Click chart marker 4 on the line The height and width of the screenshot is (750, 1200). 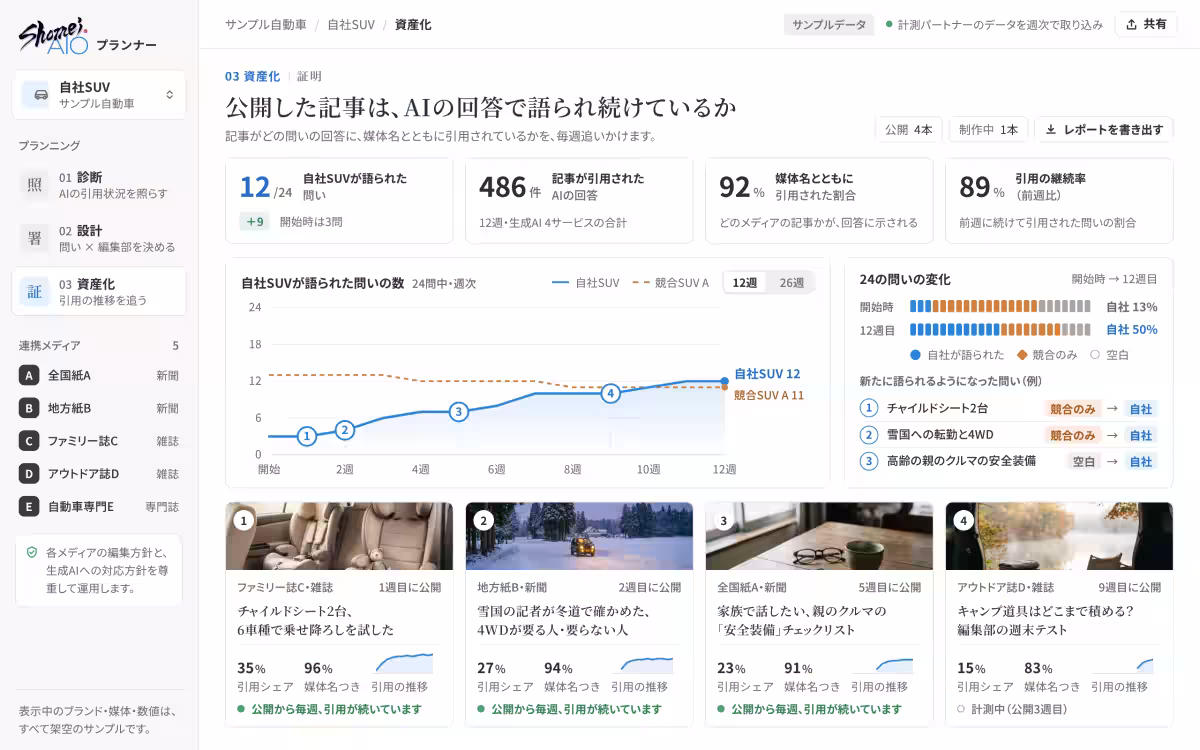611,393
